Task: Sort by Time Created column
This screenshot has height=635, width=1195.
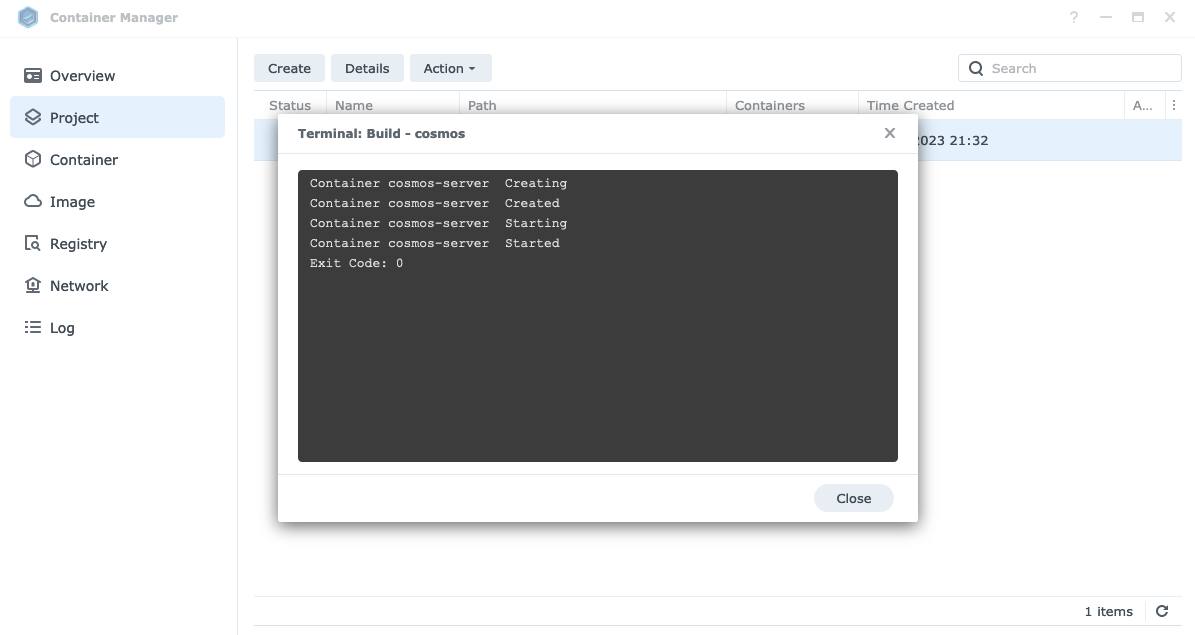Action: tap(910, 105)
